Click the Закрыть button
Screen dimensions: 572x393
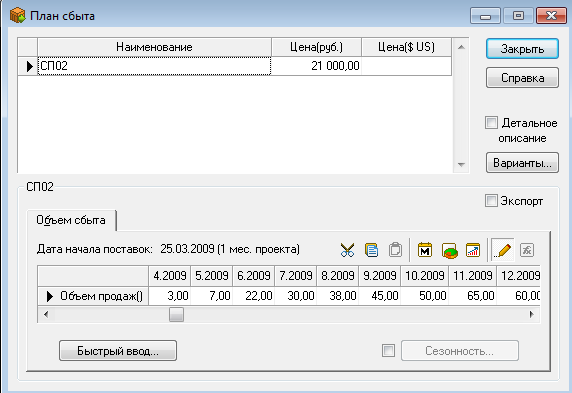522,49
